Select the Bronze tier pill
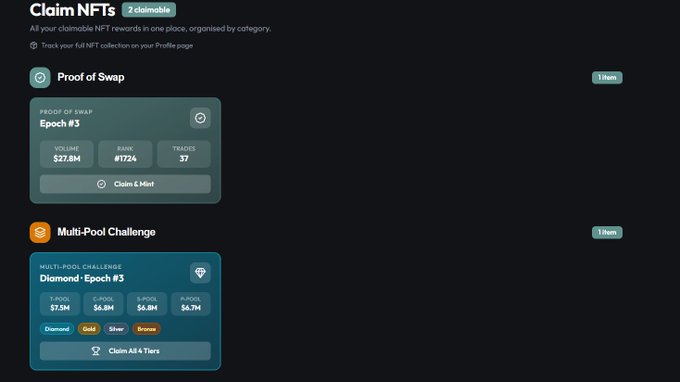 click(x=147, y=329)
